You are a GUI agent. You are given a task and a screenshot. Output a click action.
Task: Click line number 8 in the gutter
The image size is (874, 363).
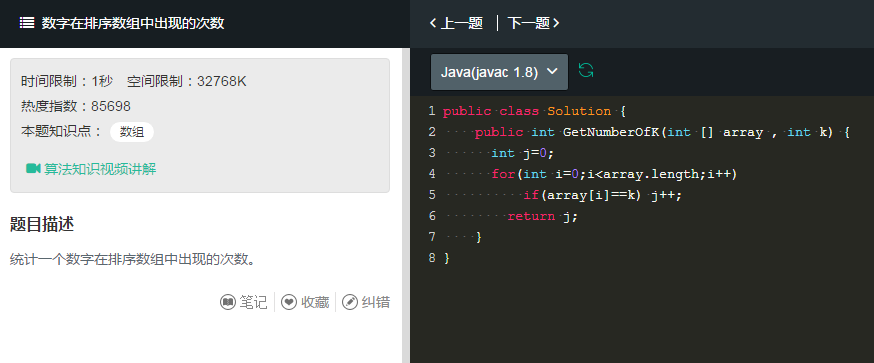pyautogui.click(x=432, y=258)
